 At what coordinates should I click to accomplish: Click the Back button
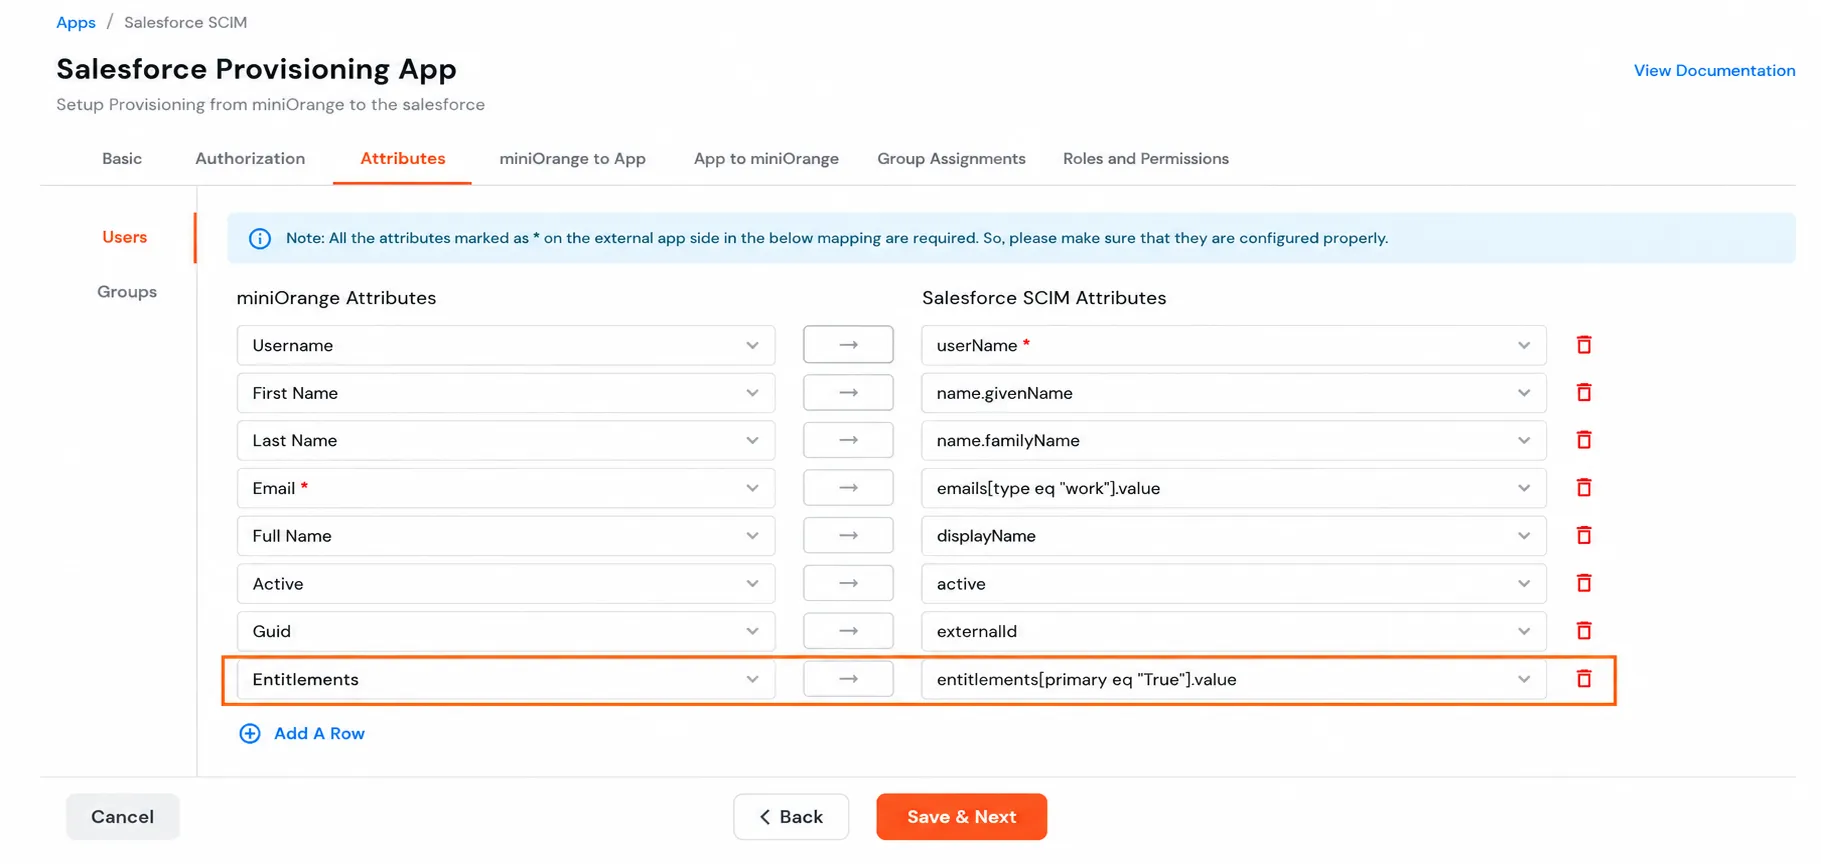tap(791, 817)
